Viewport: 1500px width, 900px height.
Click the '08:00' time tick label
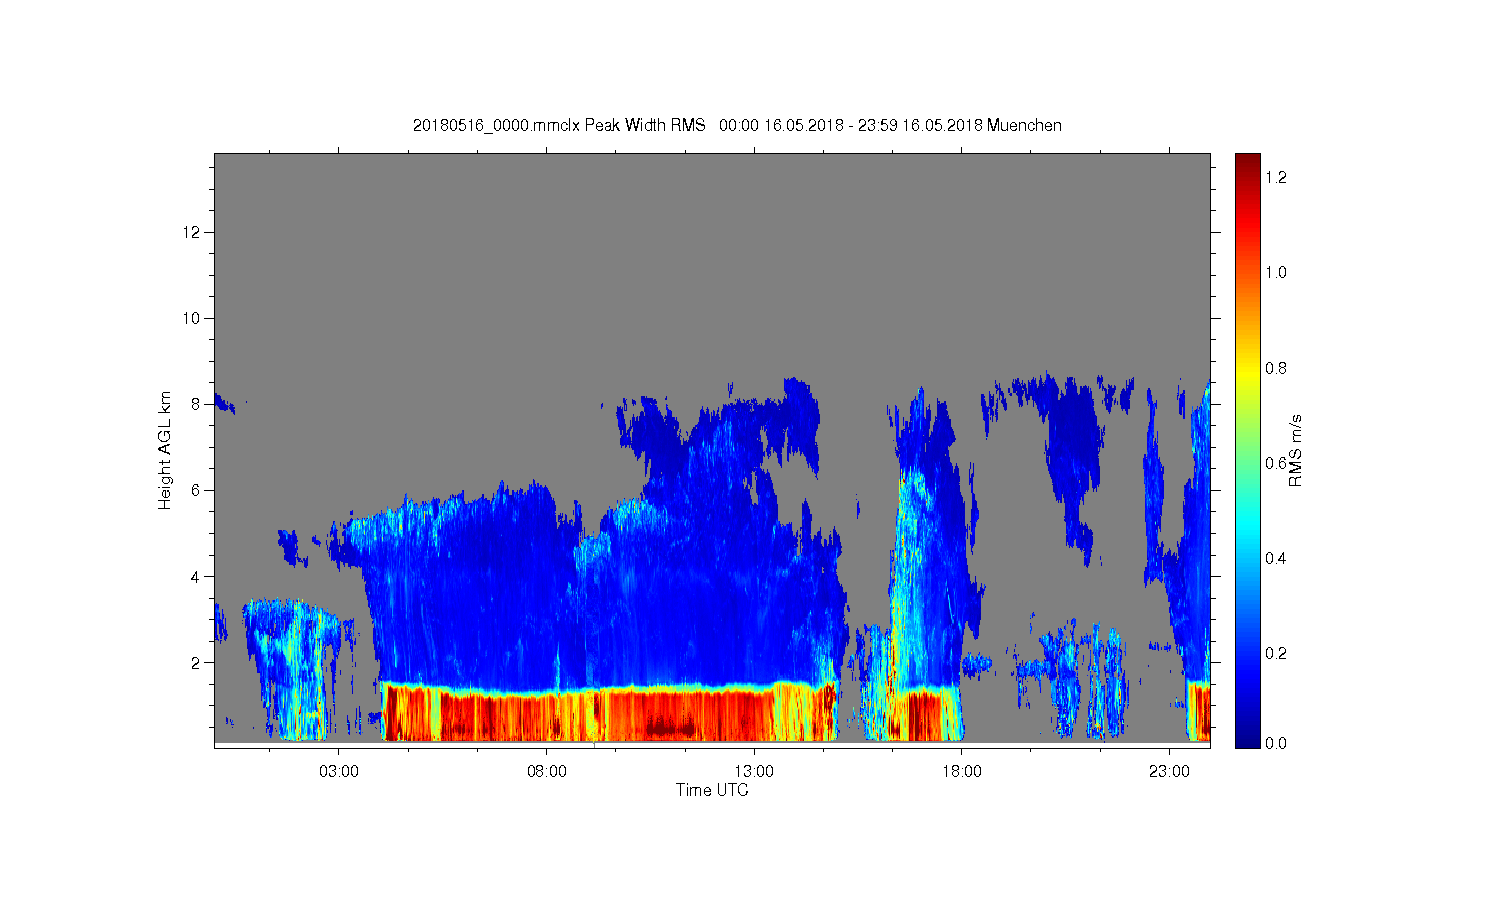pos(547,772)
